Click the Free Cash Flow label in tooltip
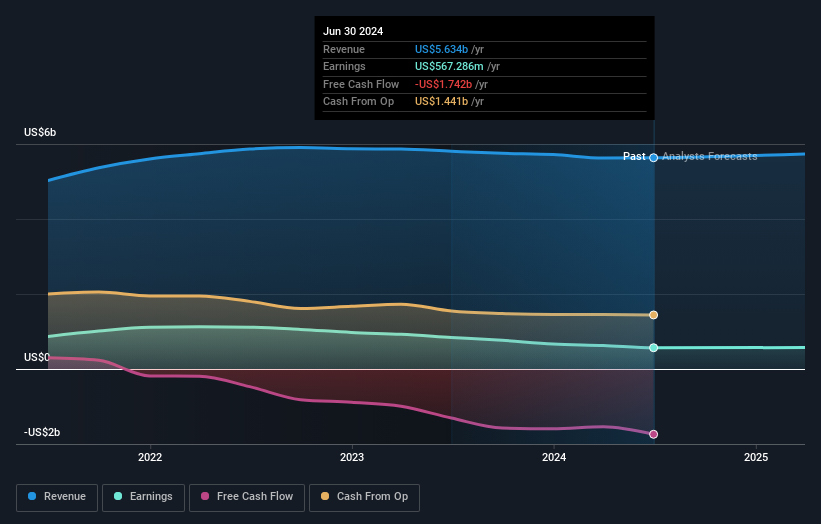The height and width of the screenshot is (524, 821). [361, 84]
